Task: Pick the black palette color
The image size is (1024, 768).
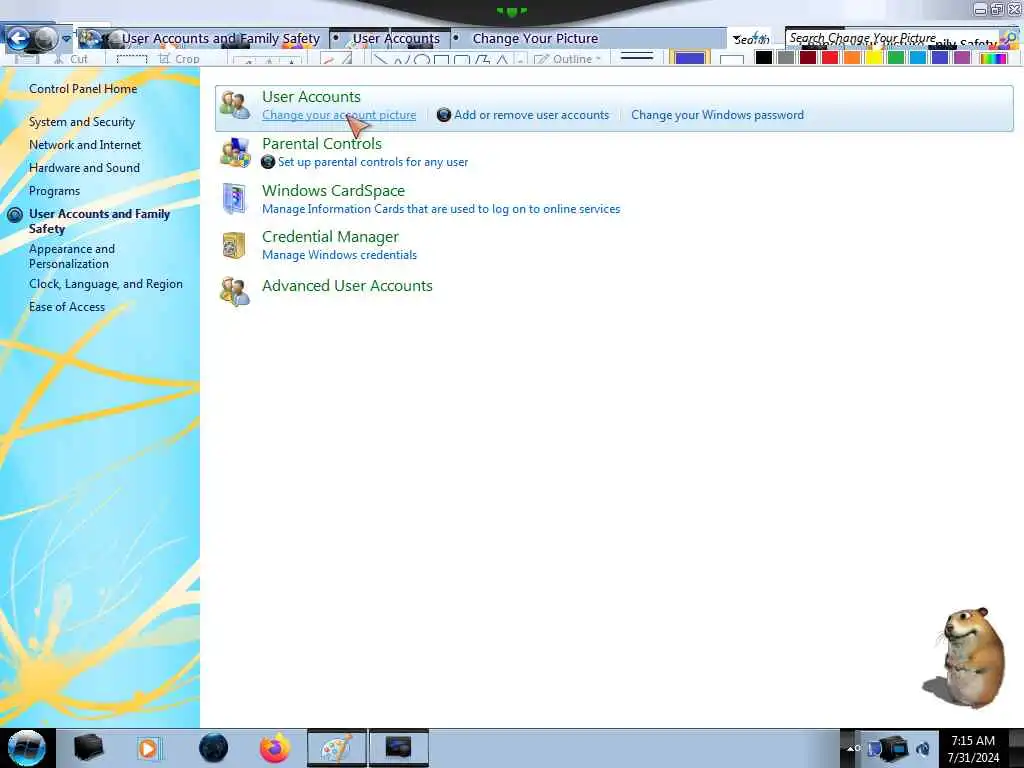Action: 763,57
